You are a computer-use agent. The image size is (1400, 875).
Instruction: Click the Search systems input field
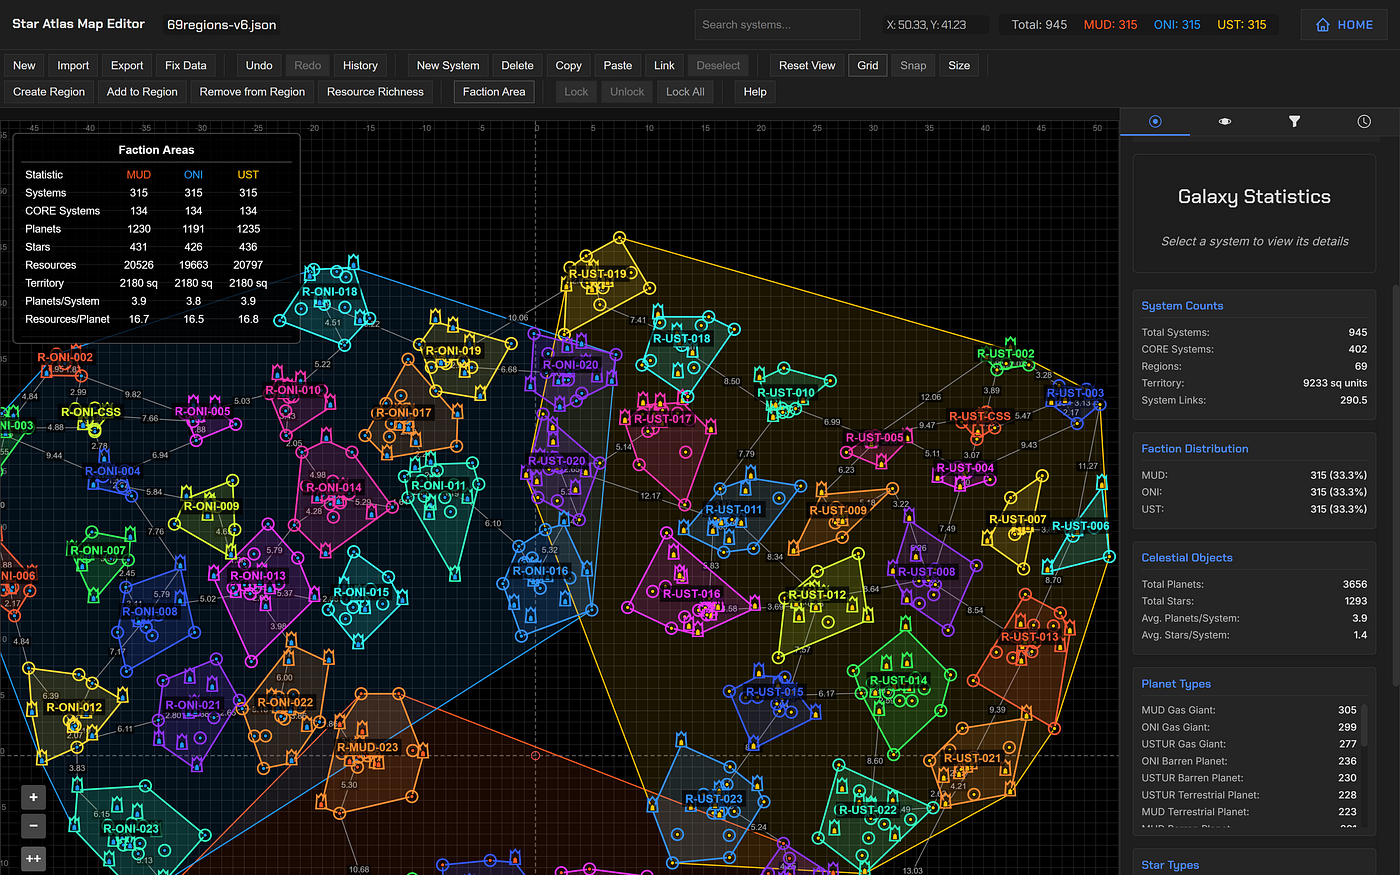[x=777, y=24]
